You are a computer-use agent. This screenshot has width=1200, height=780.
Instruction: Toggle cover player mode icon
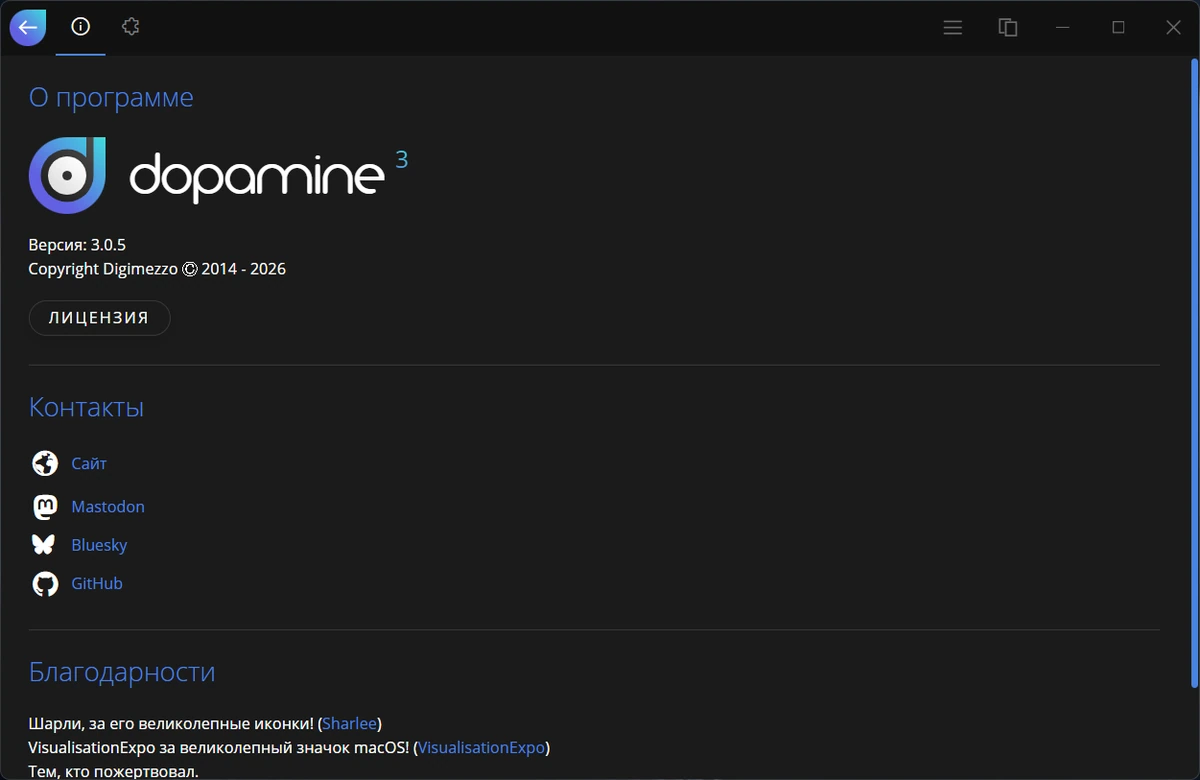tap(1008, 28)
